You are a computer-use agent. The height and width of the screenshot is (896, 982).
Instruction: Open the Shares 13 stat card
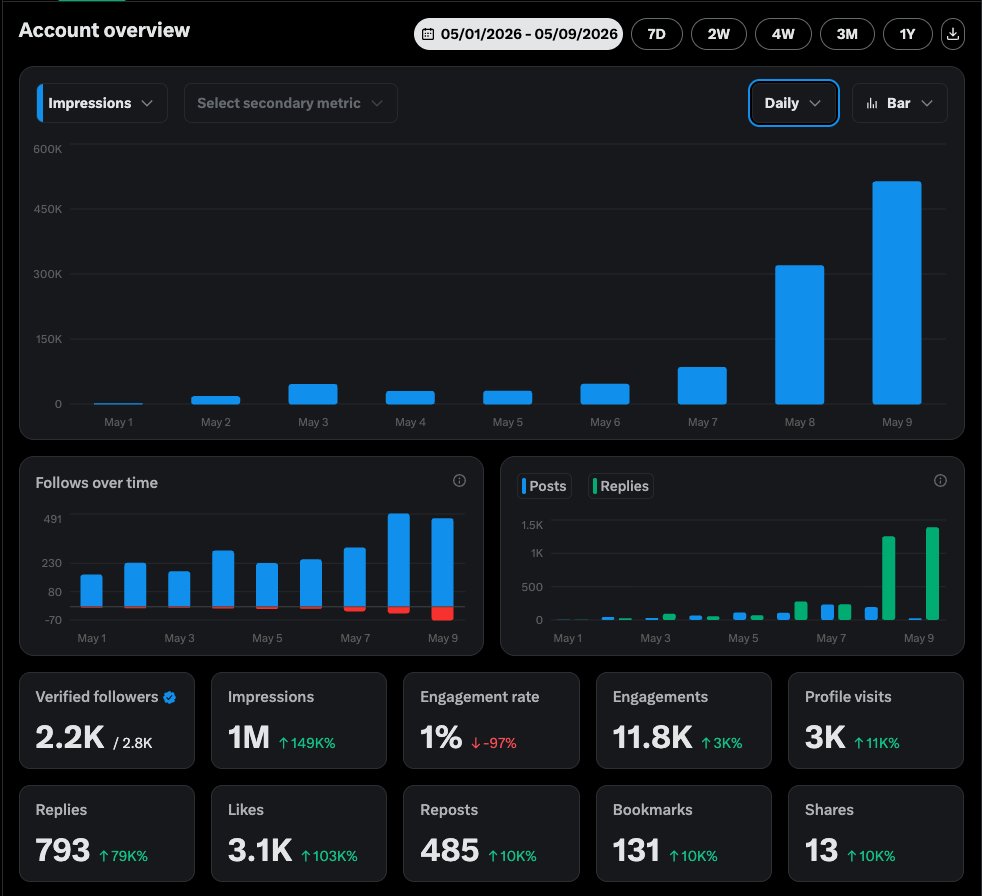(876, 833)
